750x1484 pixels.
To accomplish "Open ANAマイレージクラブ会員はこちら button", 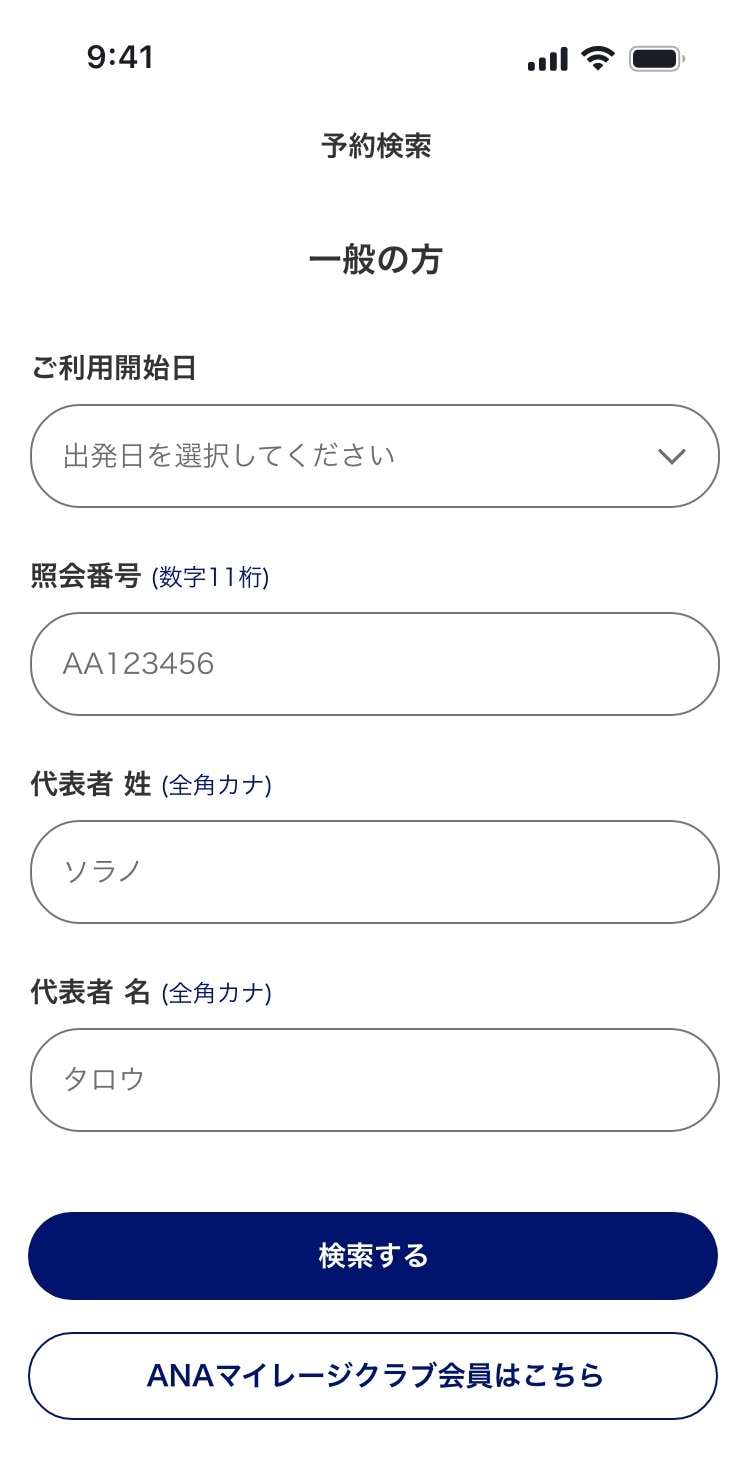I will [x=373, y=1376].
